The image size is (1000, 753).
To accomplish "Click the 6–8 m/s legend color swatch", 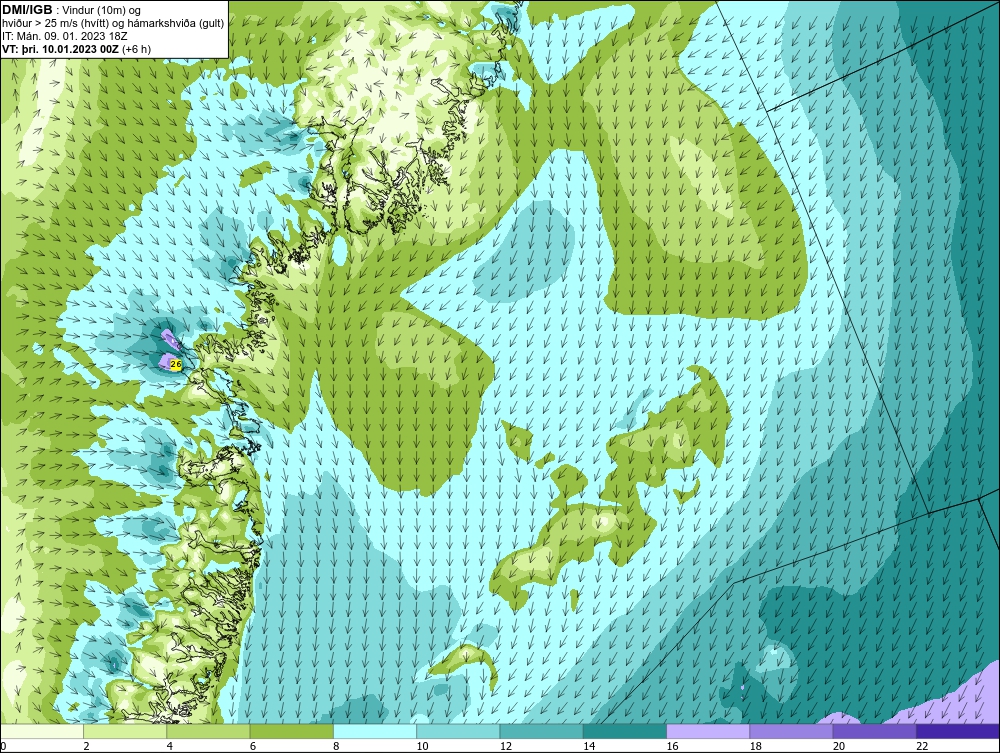I will point(291,731).
